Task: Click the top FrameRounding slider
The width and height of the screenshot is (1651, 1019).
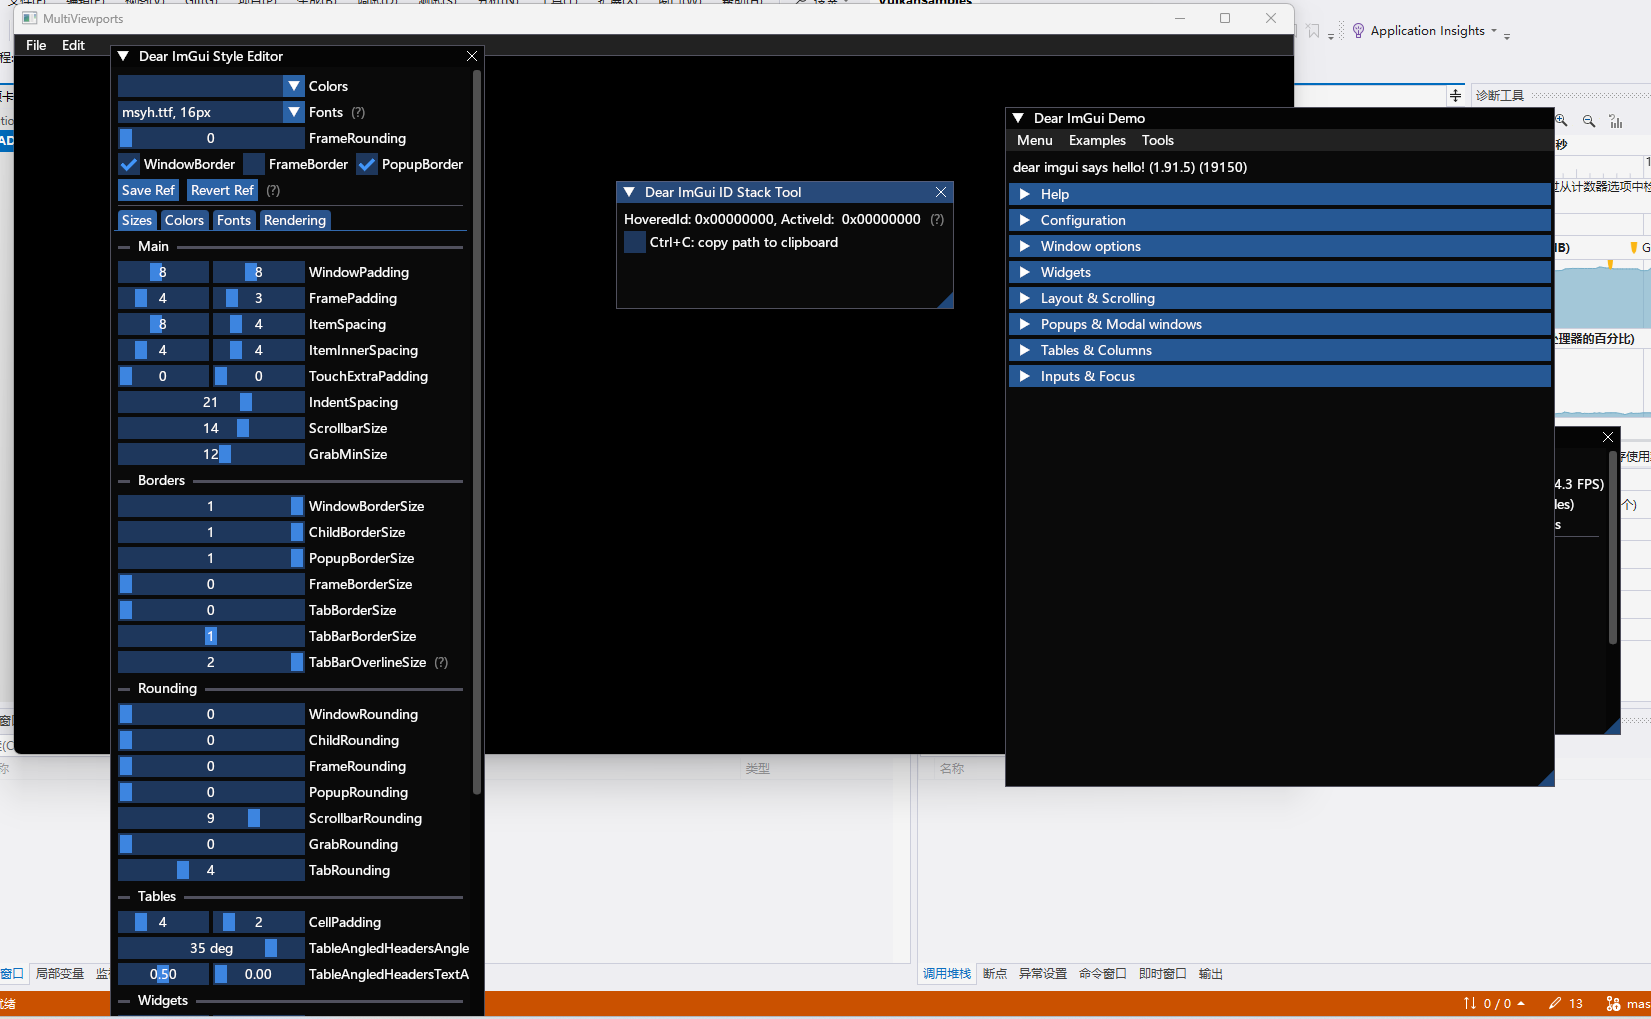Action: [x=211, y=139]
